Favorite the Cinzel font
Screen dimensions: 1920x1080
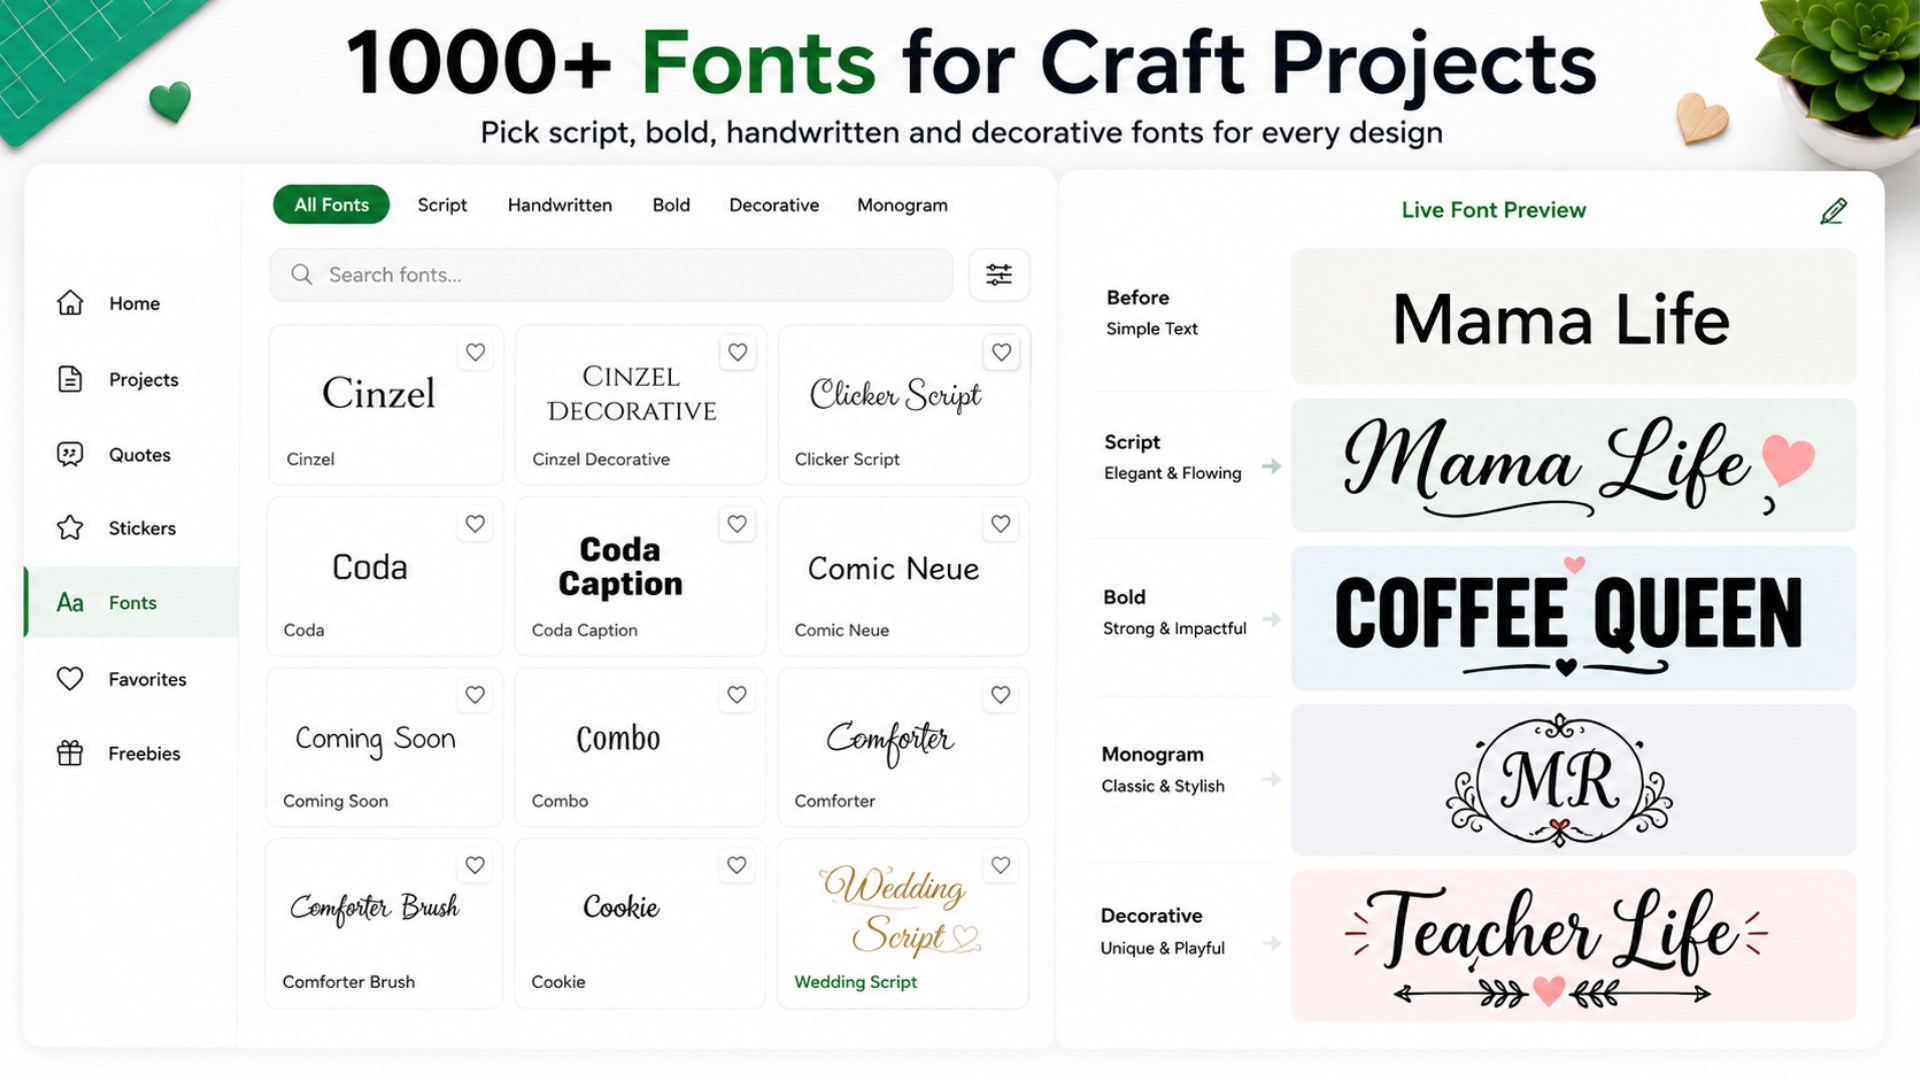(x=475, y=352)
